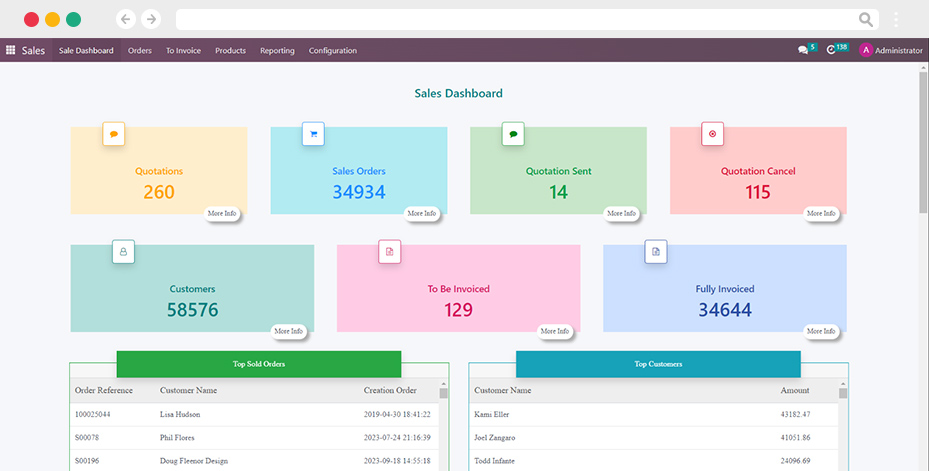The height and width of the screenshot is (471, 929).
Task: Click More Info on Quotations card
Action: (x=222, y=213)
